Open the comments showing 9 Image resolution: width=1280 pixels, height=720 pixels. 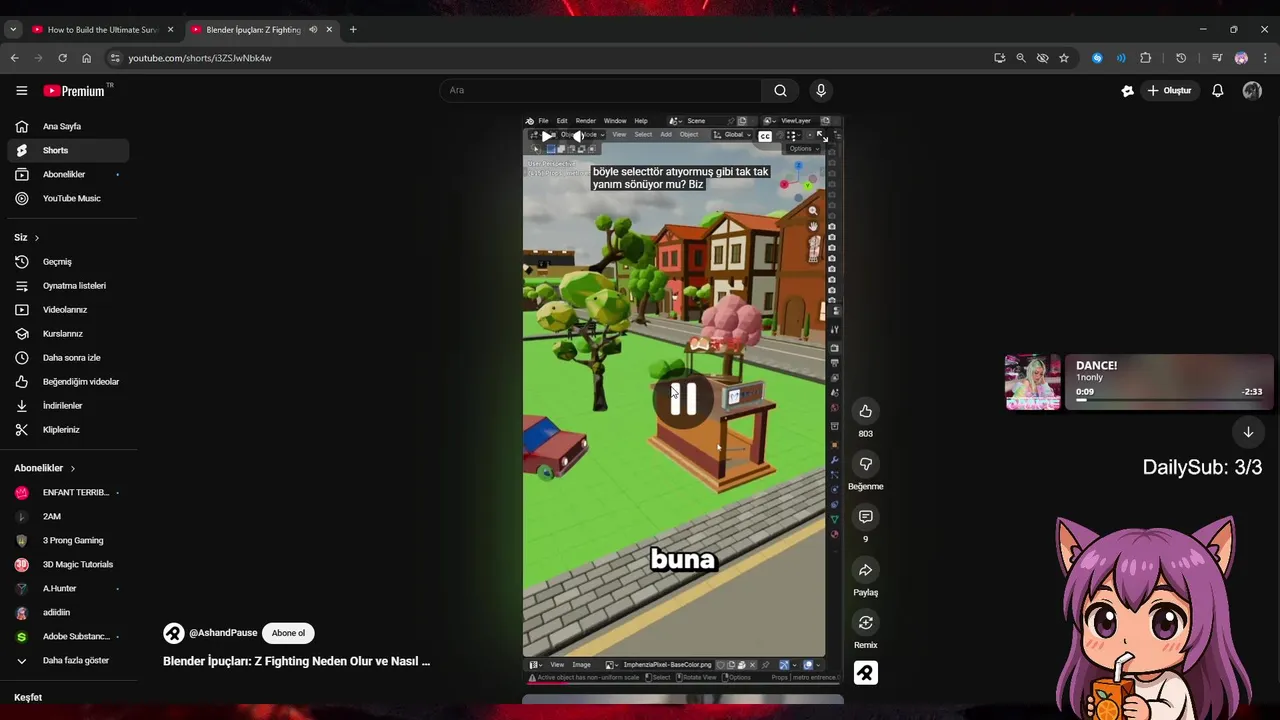(x=865, y=517)
